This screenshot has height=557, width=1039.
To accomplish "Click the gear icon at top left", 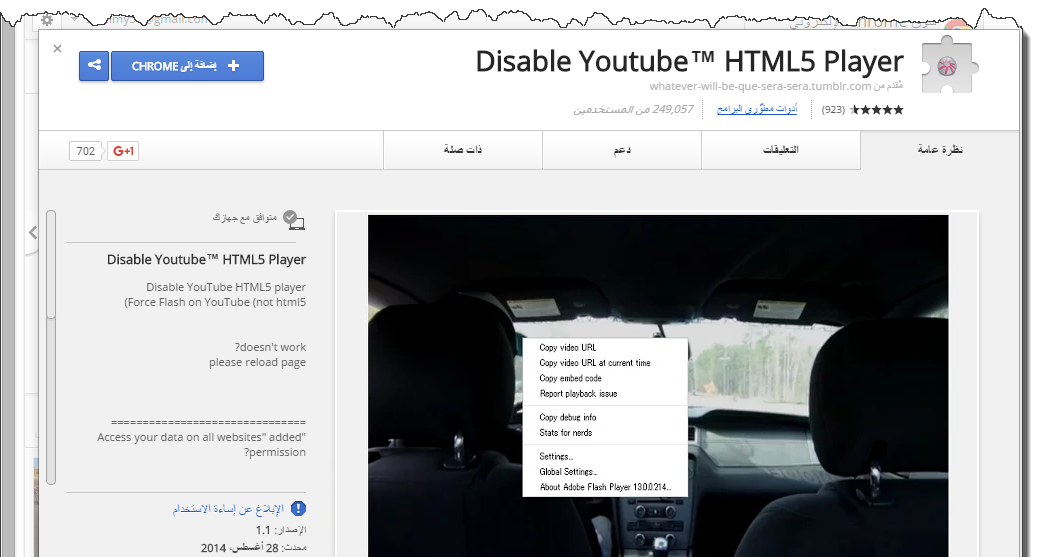I will 47,19.
